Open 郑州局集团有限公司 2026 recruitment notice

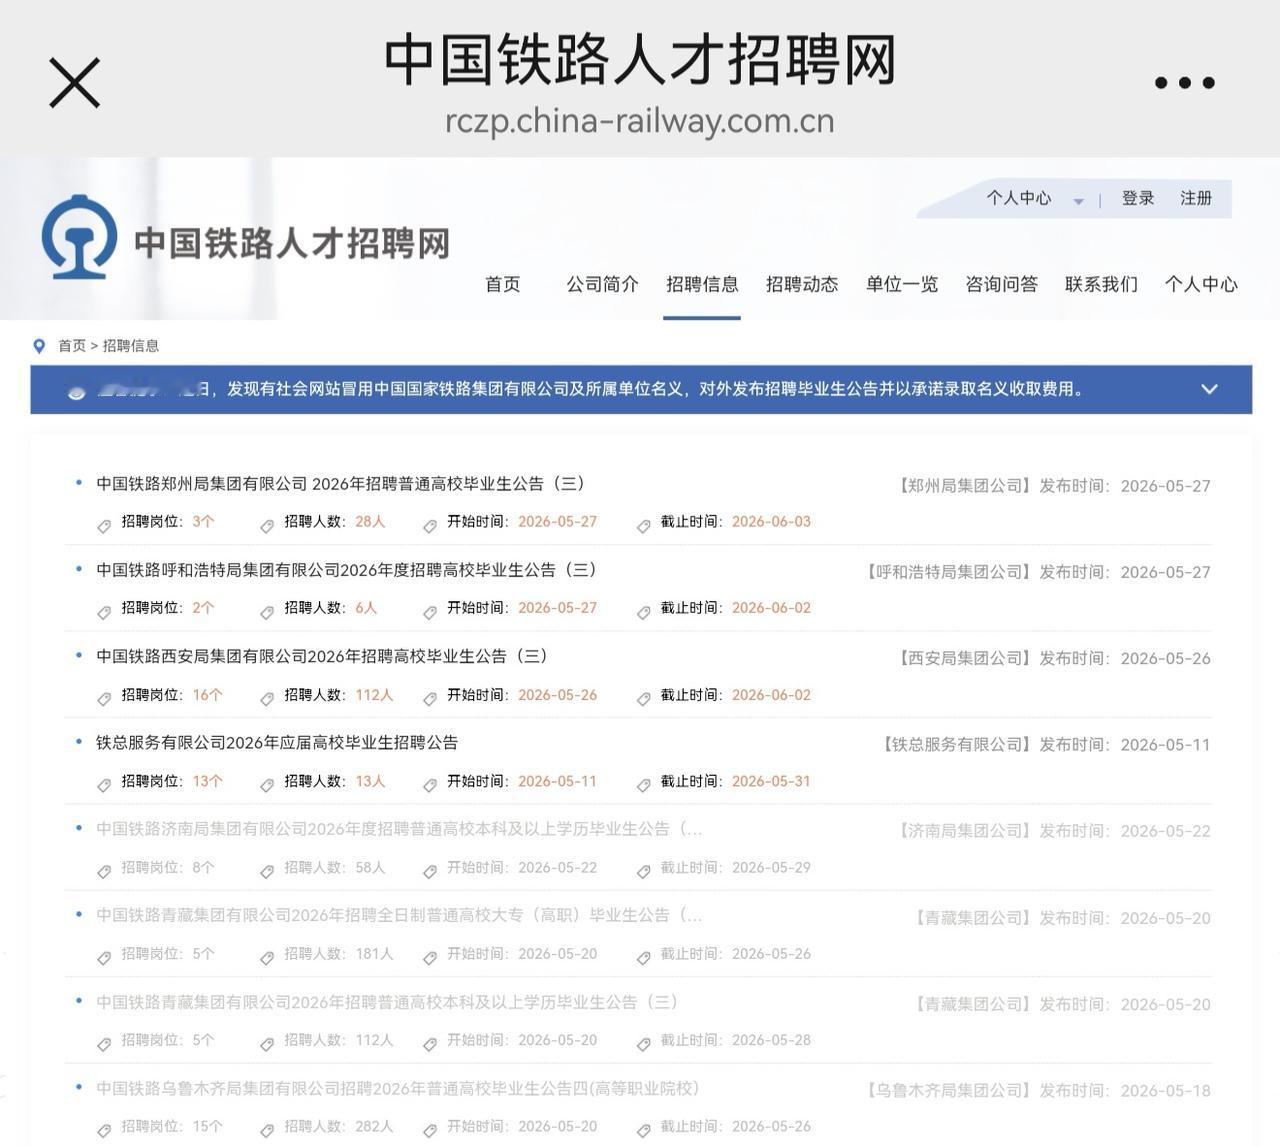pyautogui.click(x=340, y=484)
